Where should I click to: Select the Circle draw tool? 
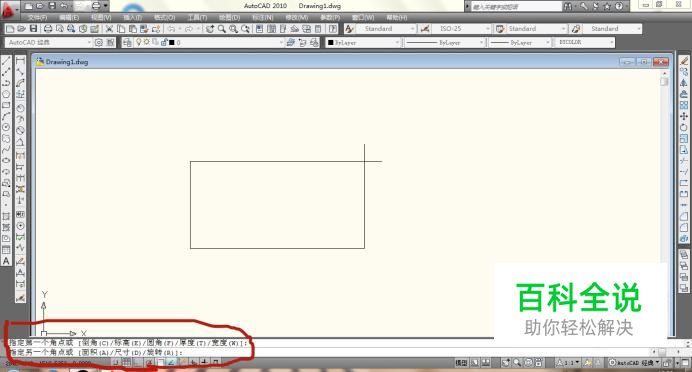[x=6, y=128]
